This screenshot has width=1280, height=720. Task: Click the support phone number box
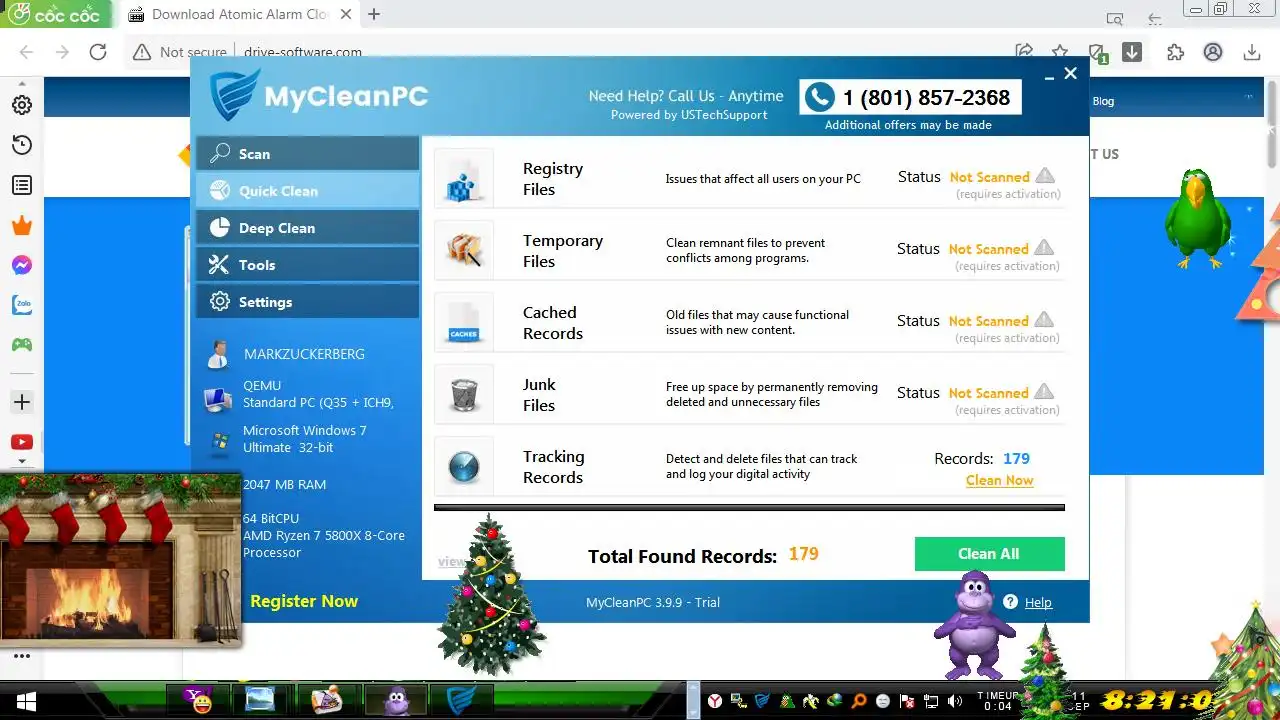[x=910, y=97]
